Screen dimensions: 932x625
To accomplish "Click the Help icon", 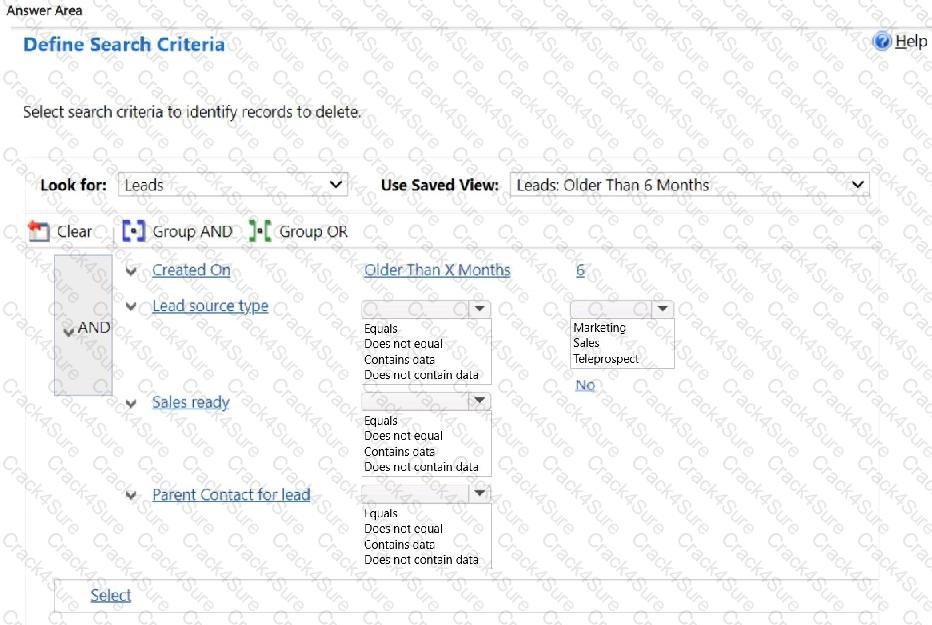I will [881, 41].
